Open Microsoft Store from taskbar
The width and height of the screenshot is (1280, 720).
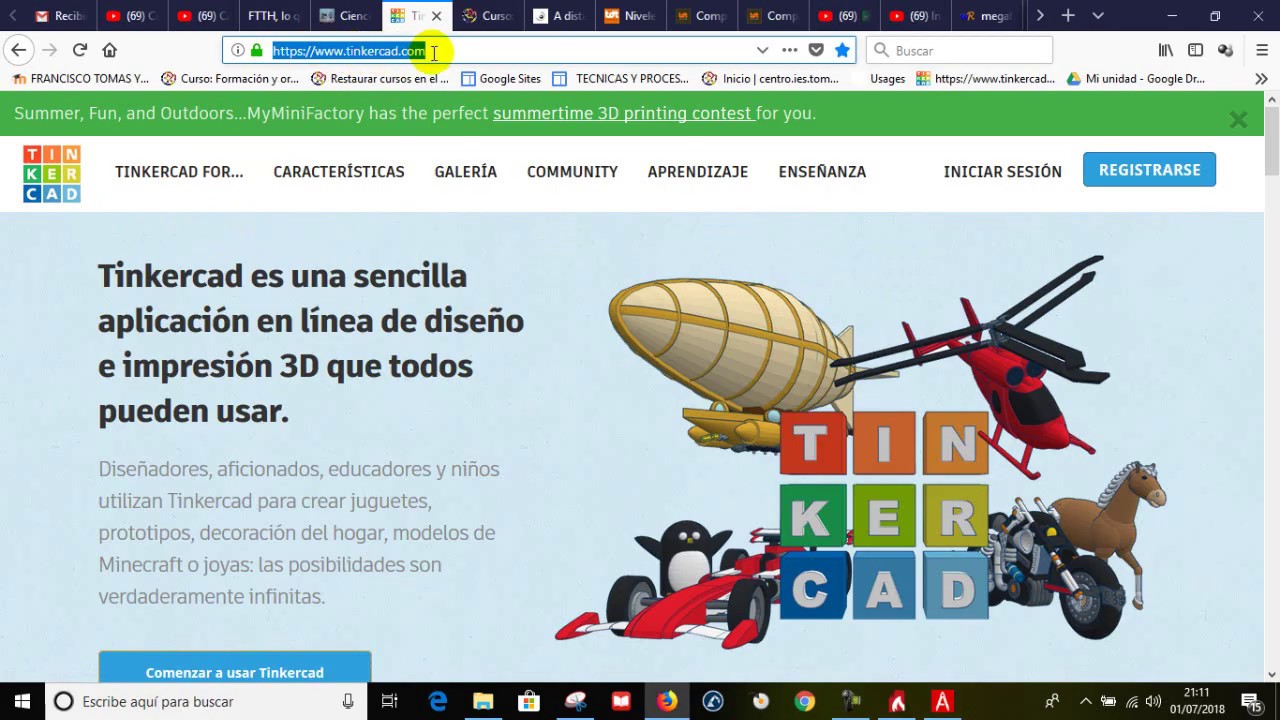coord(529,701)
